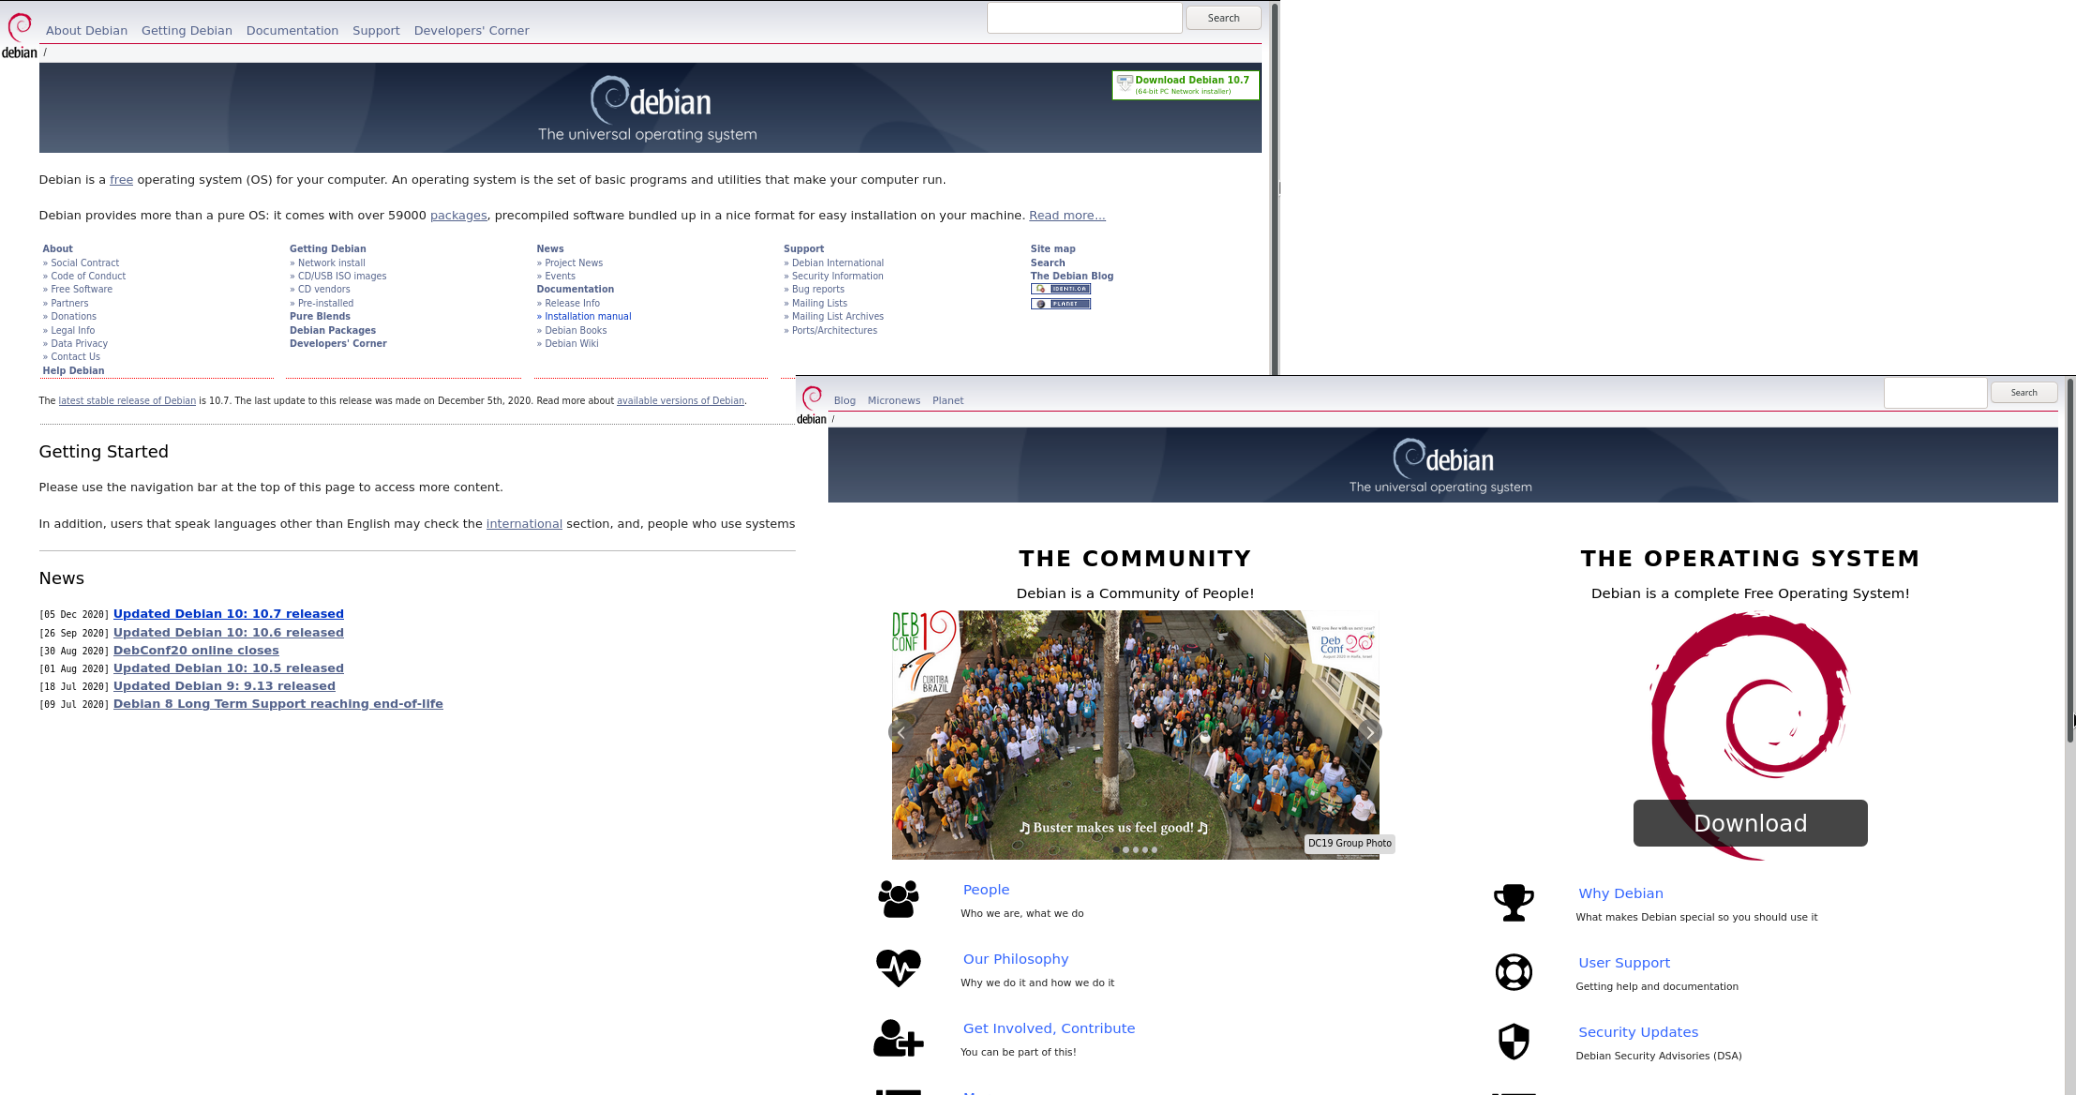Open the About menu item
This screenshot has width=2076, height=1095.
[x=86, y=30]
